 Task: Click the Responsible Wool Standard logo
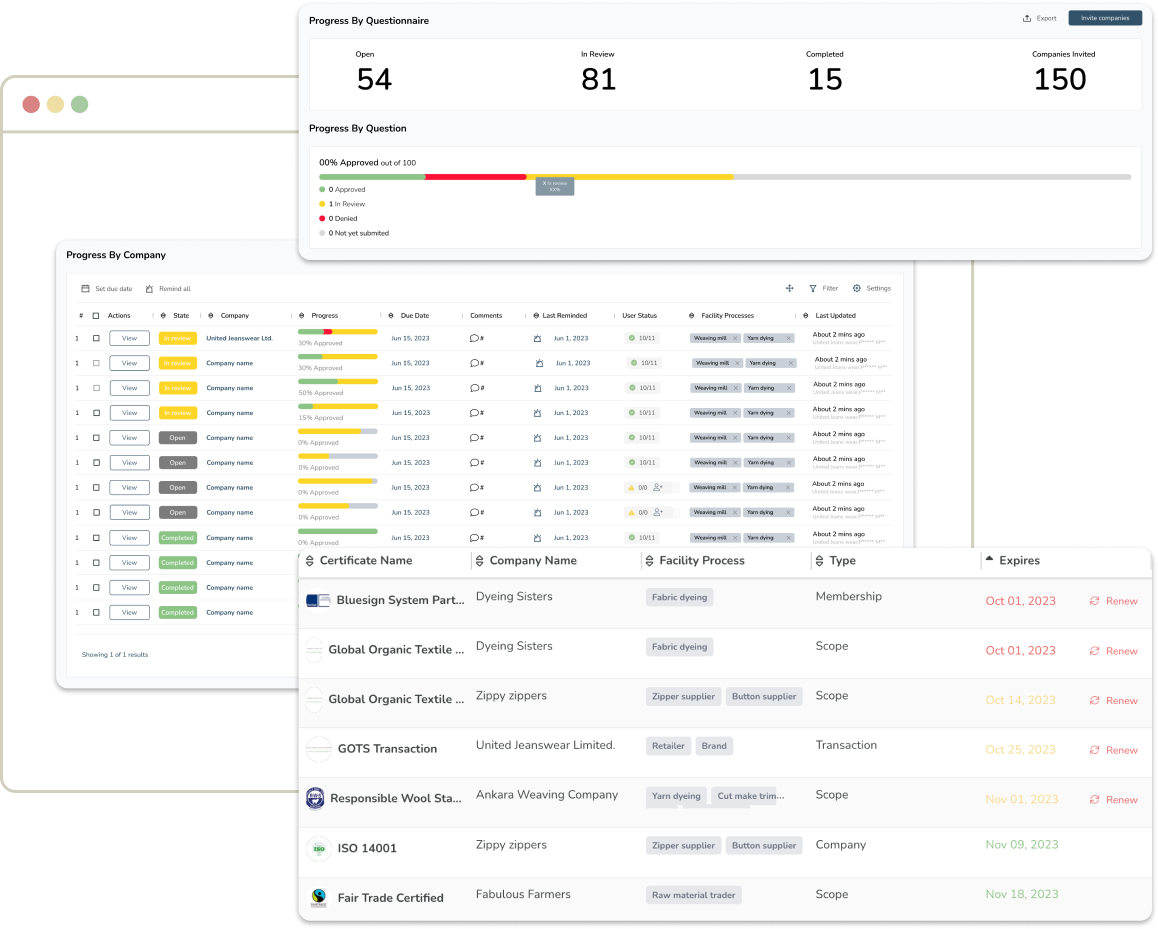[x=315, y=798]
